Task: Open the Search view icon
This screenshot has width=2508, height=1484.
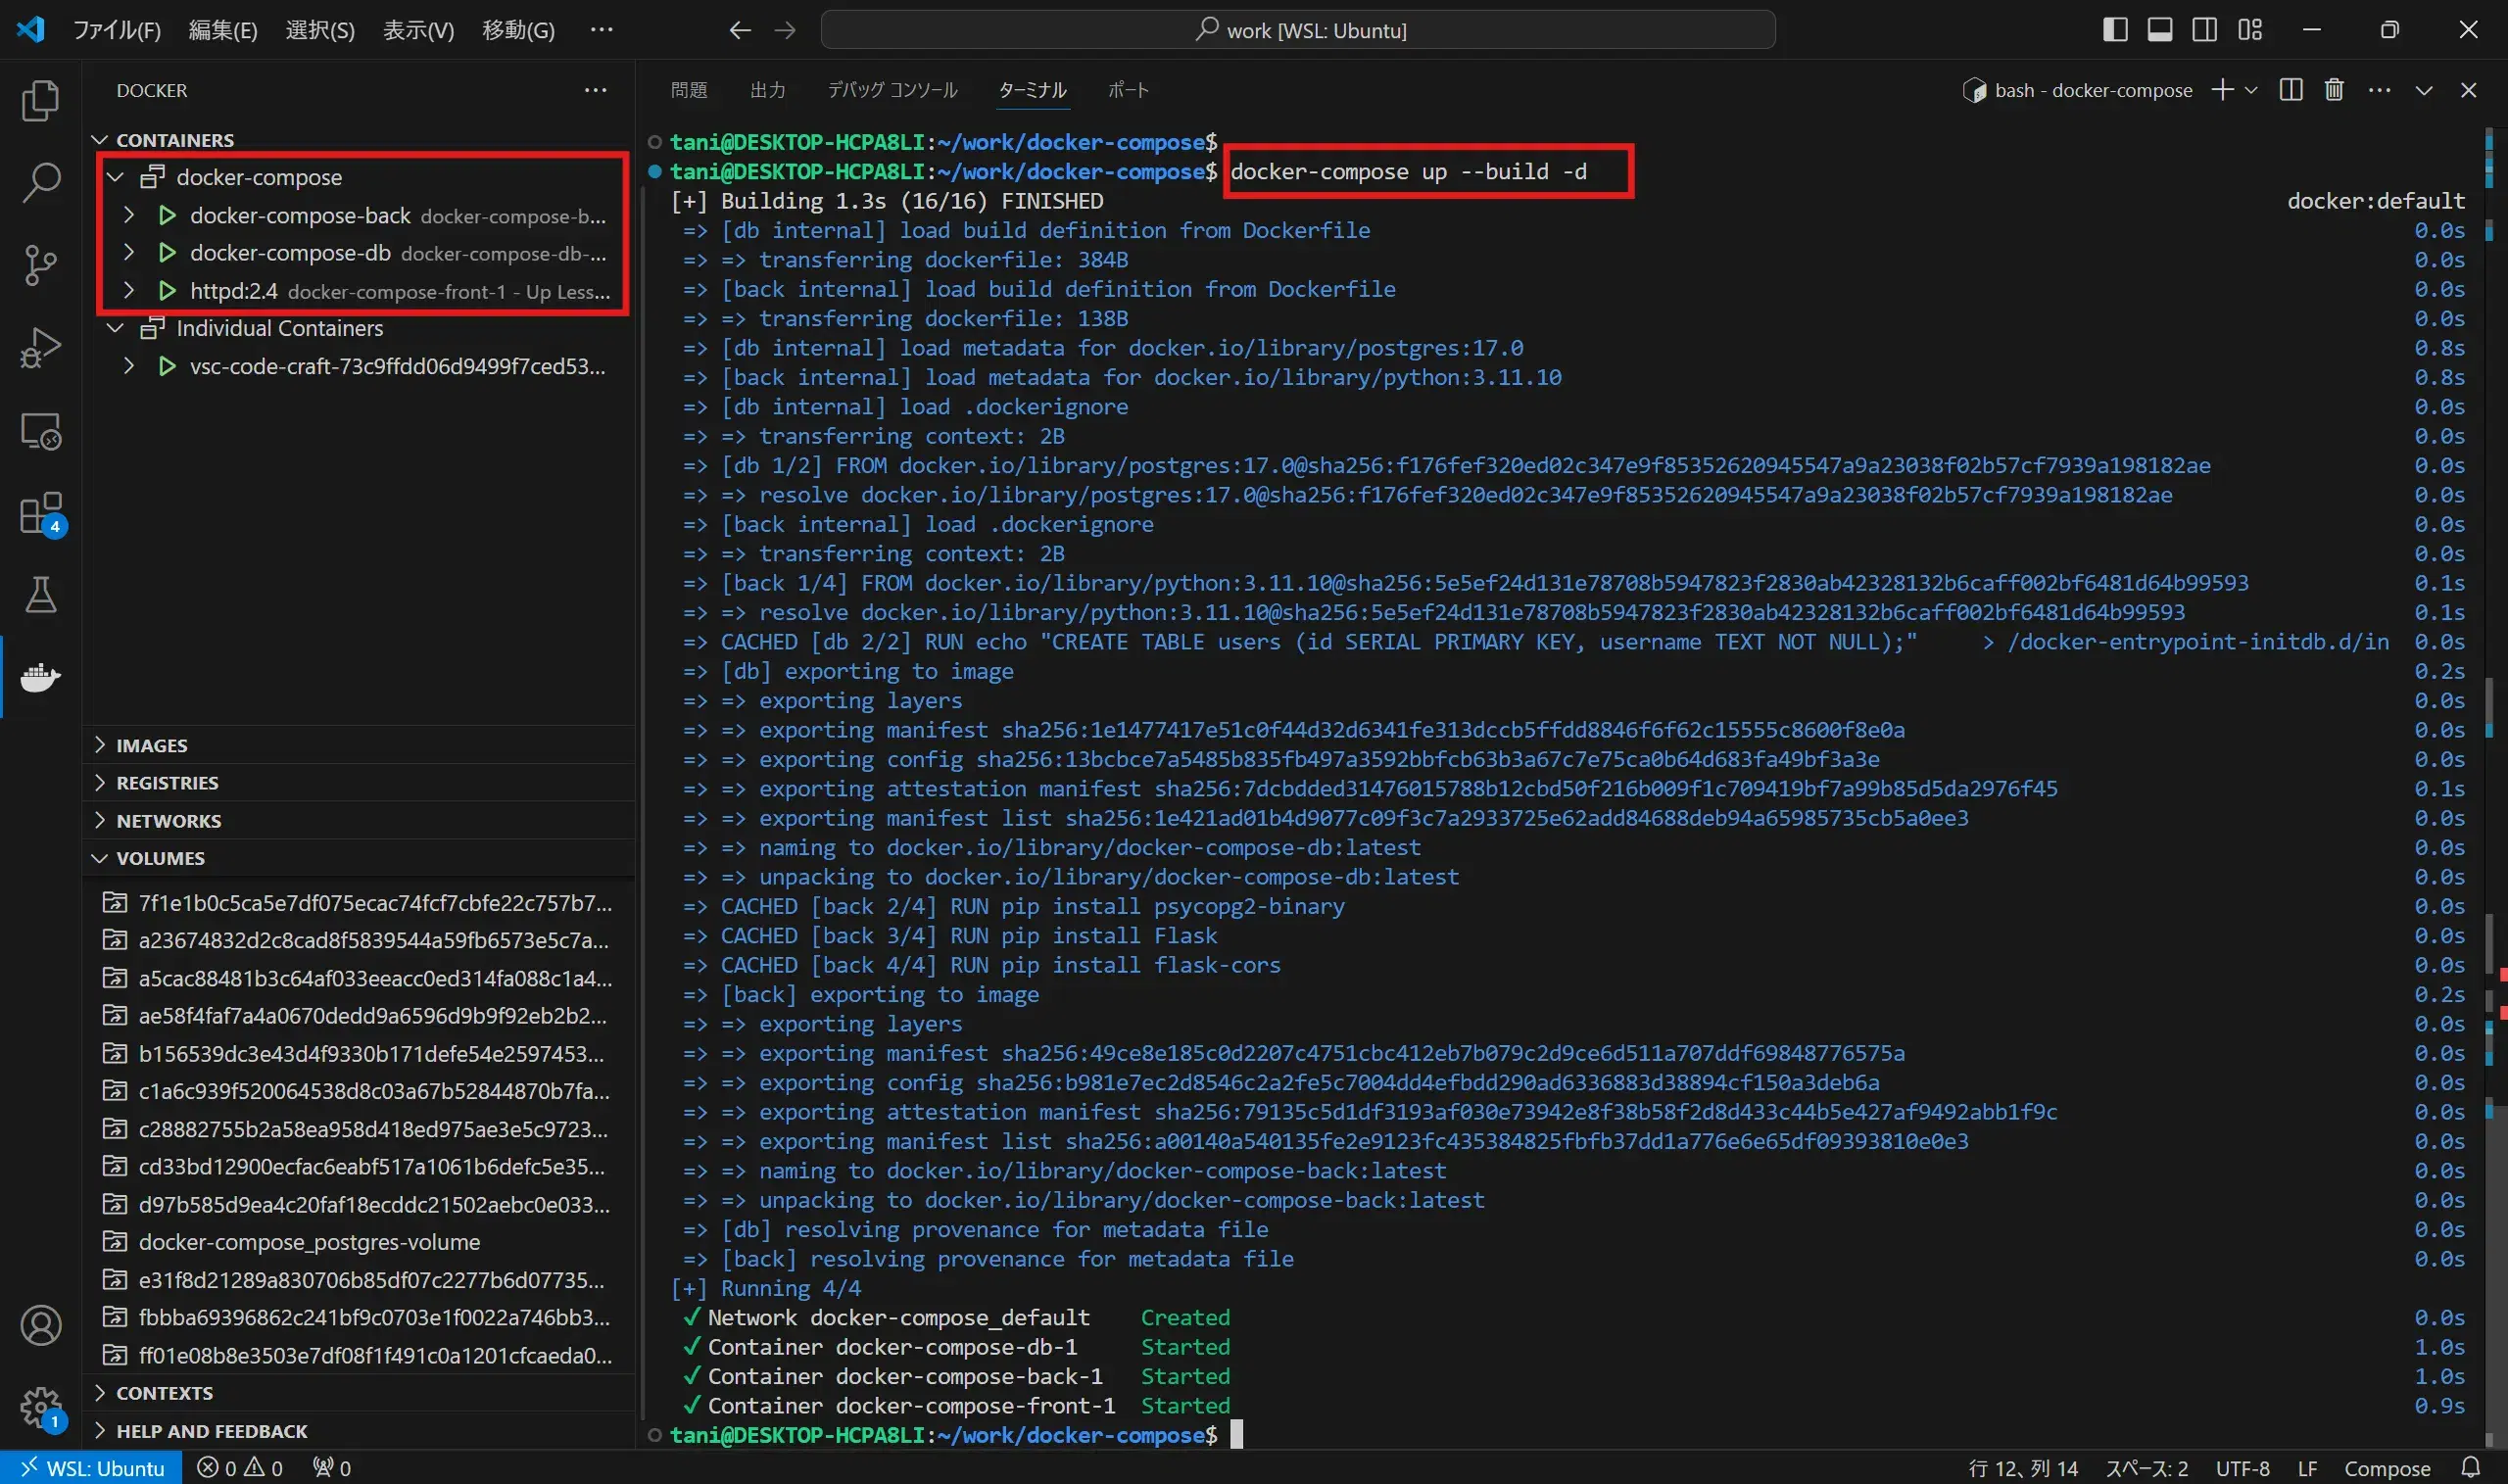Action: click(x=40, y=182)
